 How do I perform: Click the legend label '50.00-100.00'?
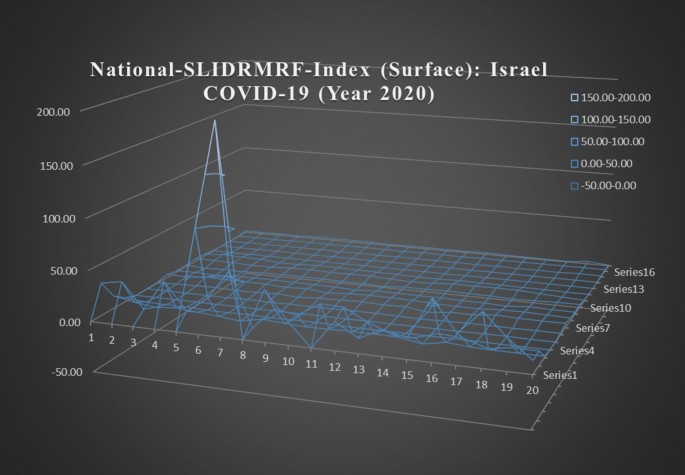click(x=612, y=141)
